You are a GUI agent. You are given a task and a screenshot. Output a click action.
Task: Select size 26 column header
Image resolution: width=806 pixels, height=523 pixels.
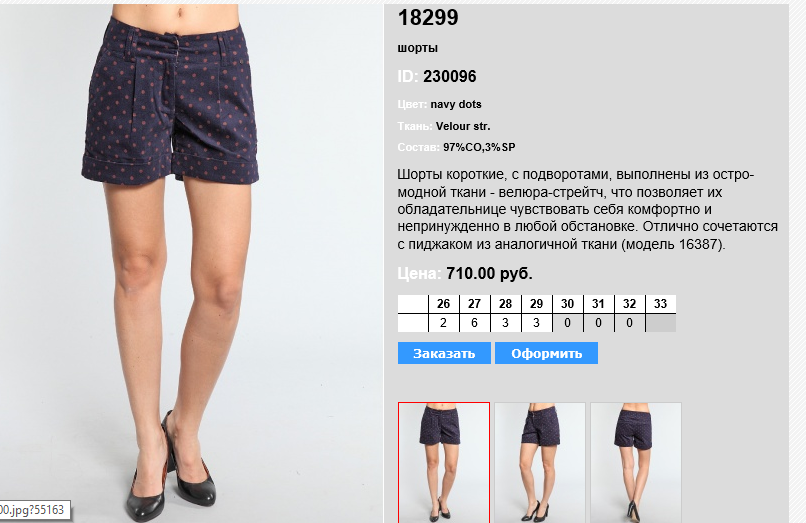444,304
